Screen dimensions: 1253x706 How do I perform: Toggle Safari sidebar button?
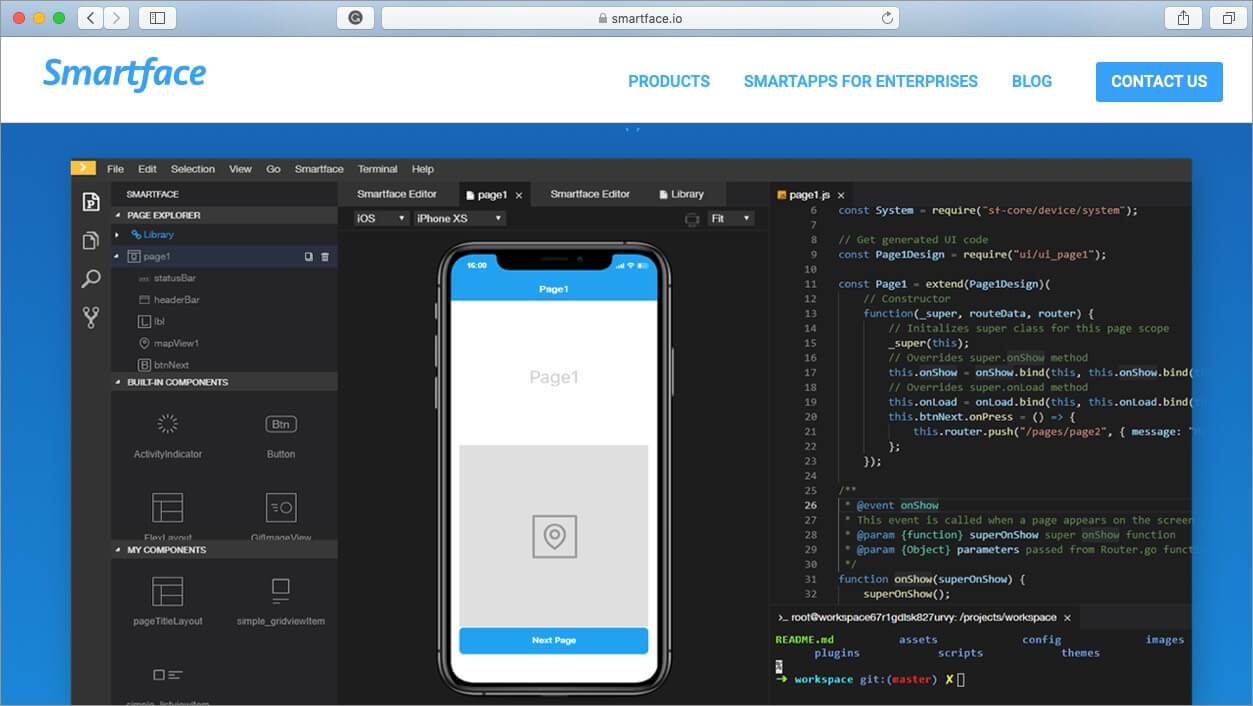coord(157,18)
